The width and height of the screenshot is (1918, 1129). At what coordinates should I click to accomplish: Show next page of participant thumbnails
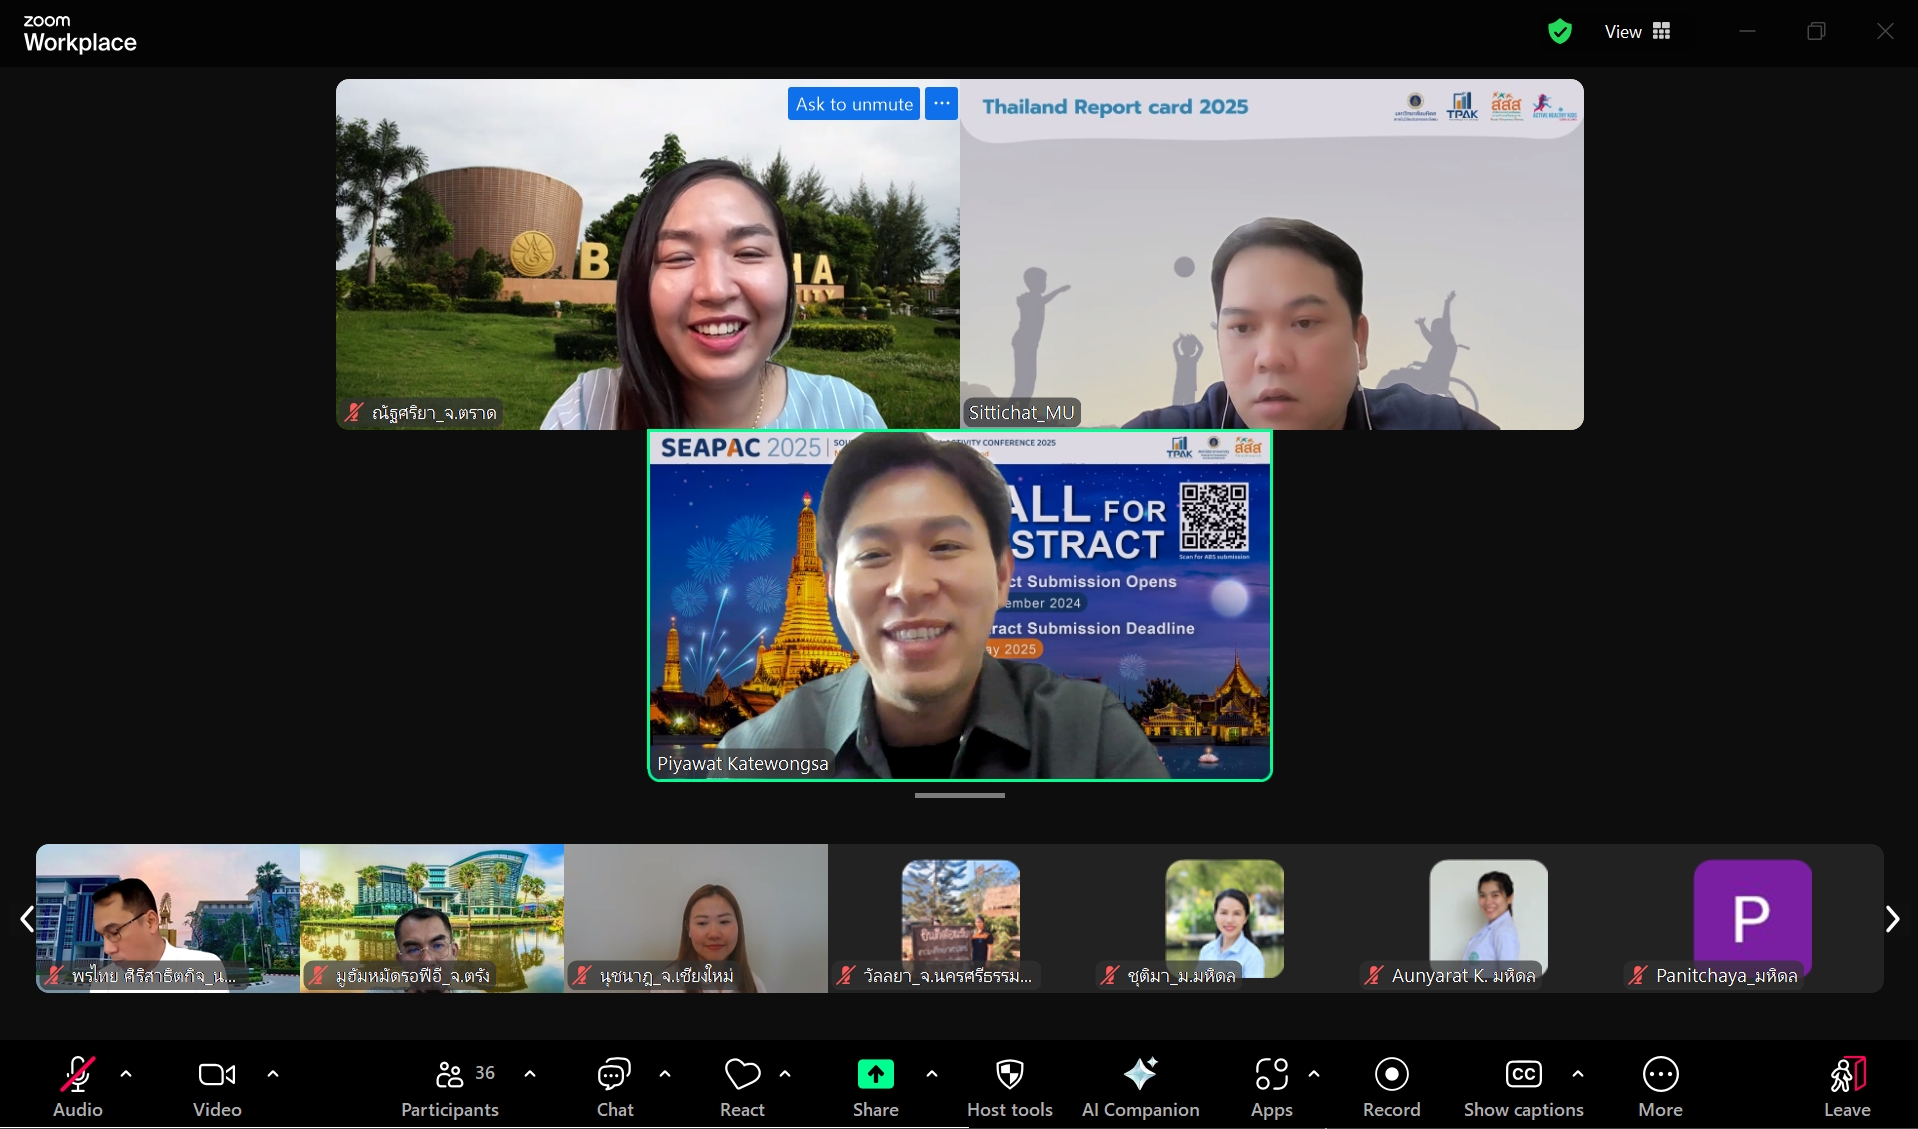[1892, 919]
